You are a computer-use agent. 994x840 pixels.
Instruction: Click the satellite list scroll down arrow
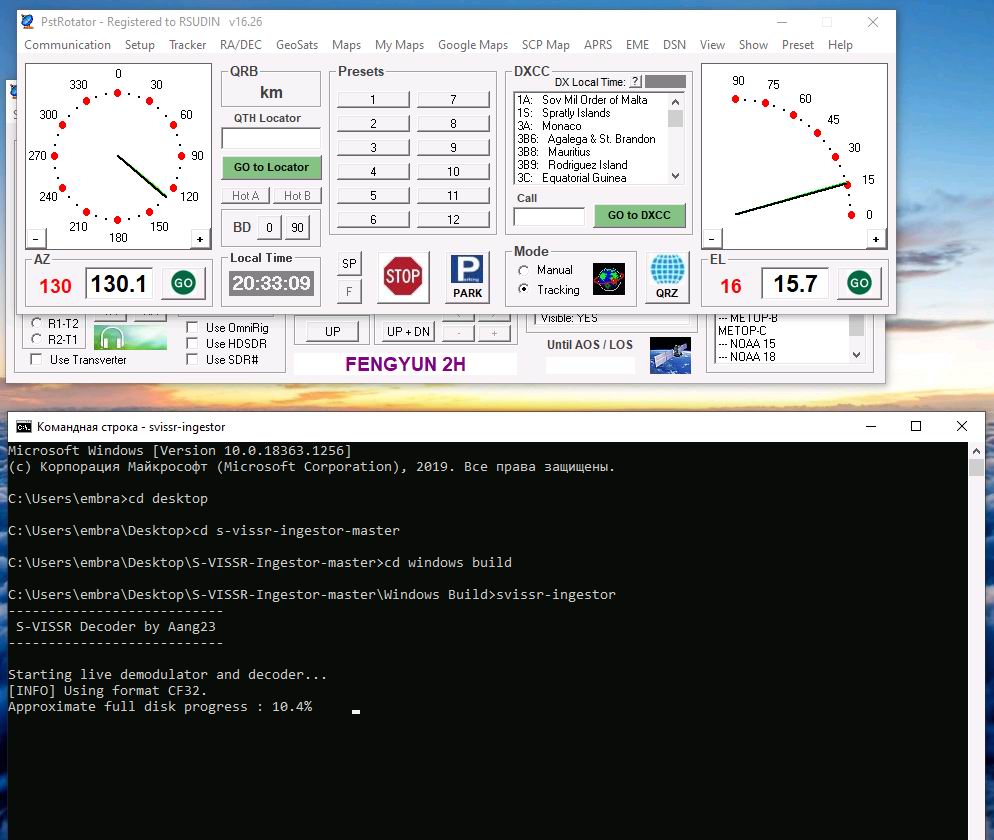[856, 355]
